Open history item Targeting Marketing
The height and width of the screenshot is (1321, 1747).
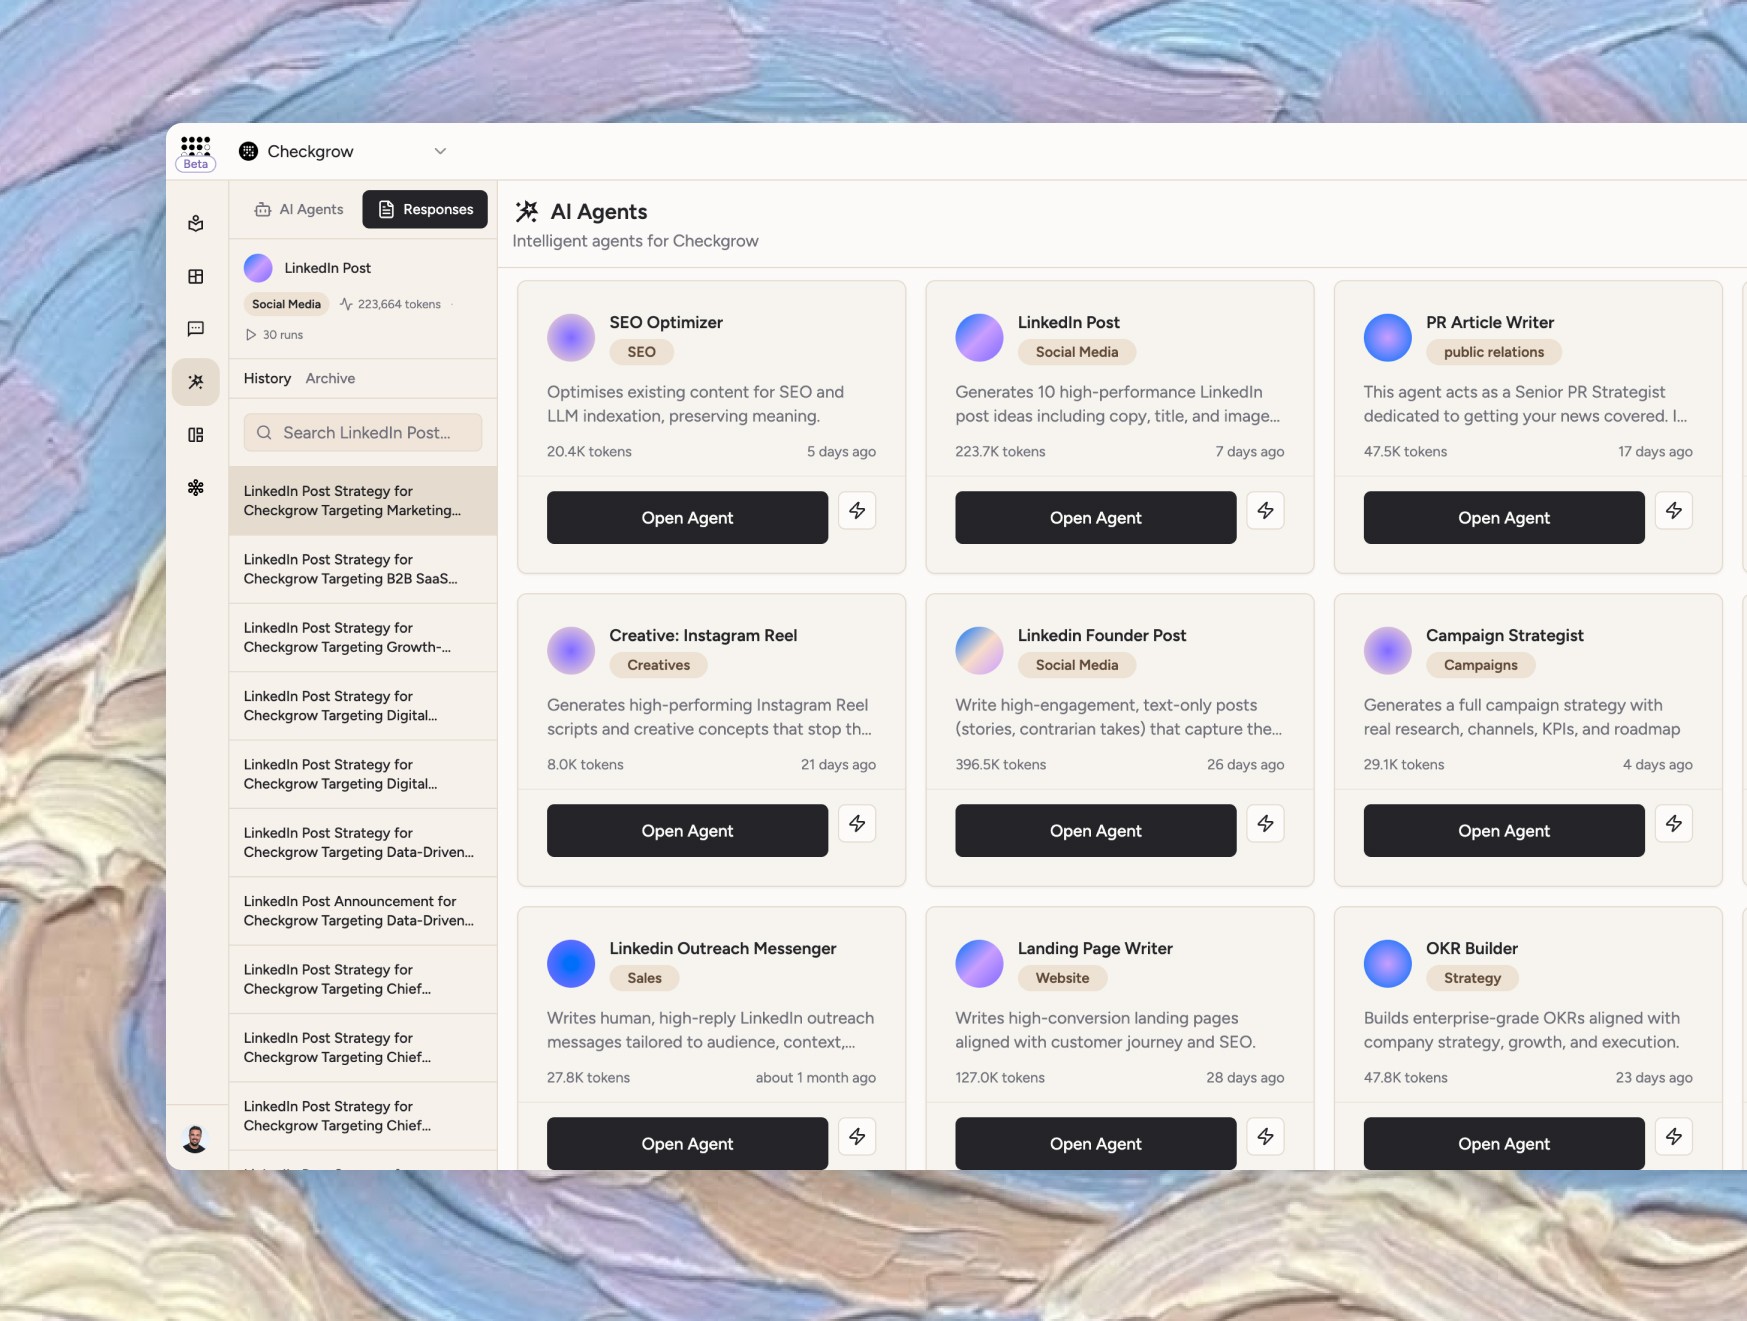363,501
